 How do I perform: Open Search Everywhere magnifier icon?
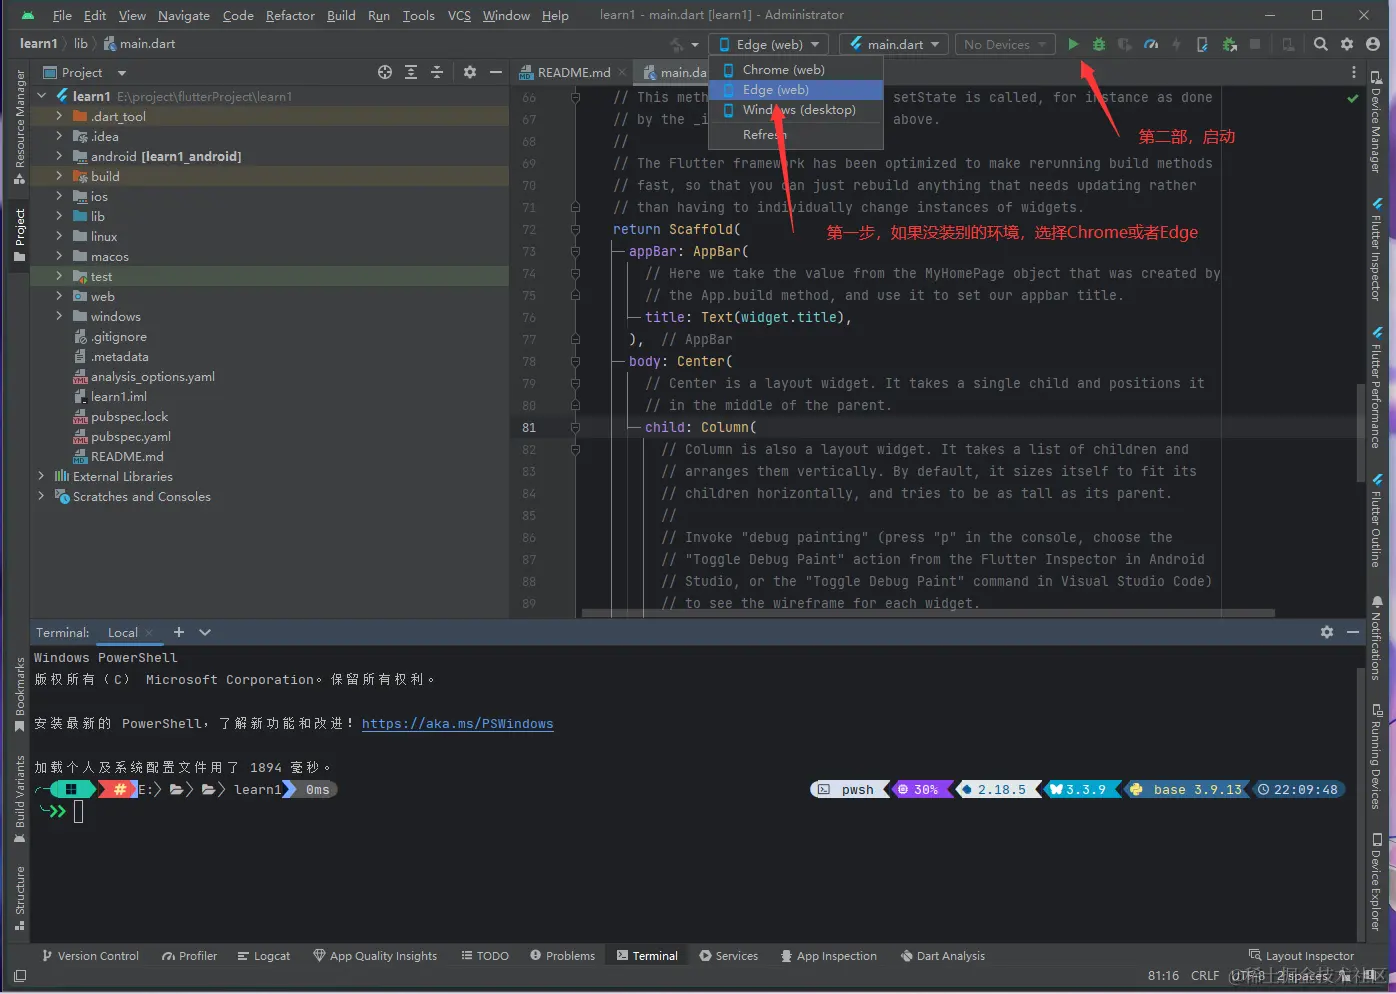[1321, 44]
